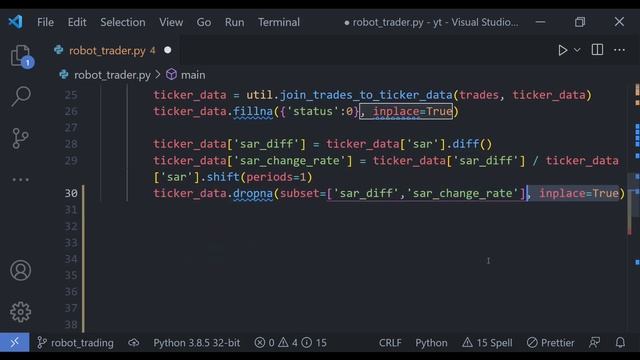Open the Terminal menu

pyautogui.click(x=279, y=22)
